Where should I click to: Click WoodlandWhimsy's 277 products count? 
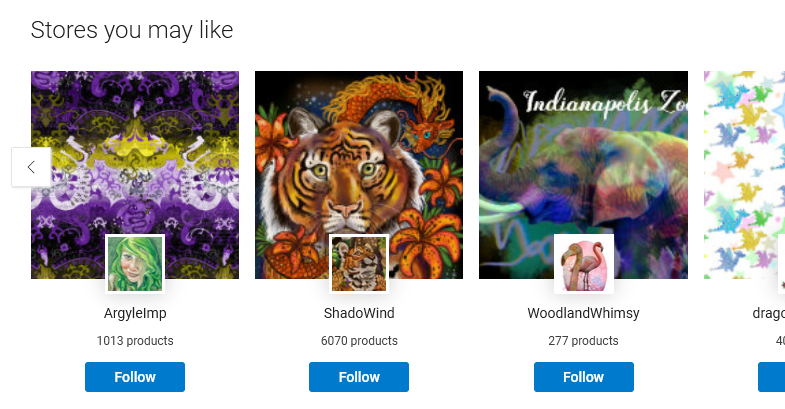[583, 341]
